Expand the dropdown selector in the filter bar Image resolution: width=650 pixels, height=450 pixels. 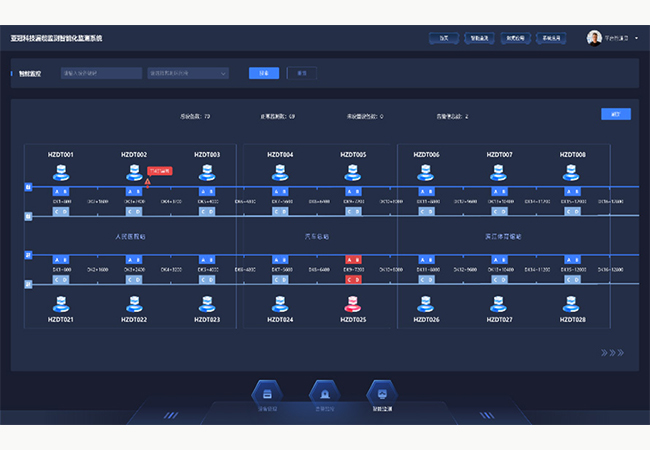coord(188,73)
